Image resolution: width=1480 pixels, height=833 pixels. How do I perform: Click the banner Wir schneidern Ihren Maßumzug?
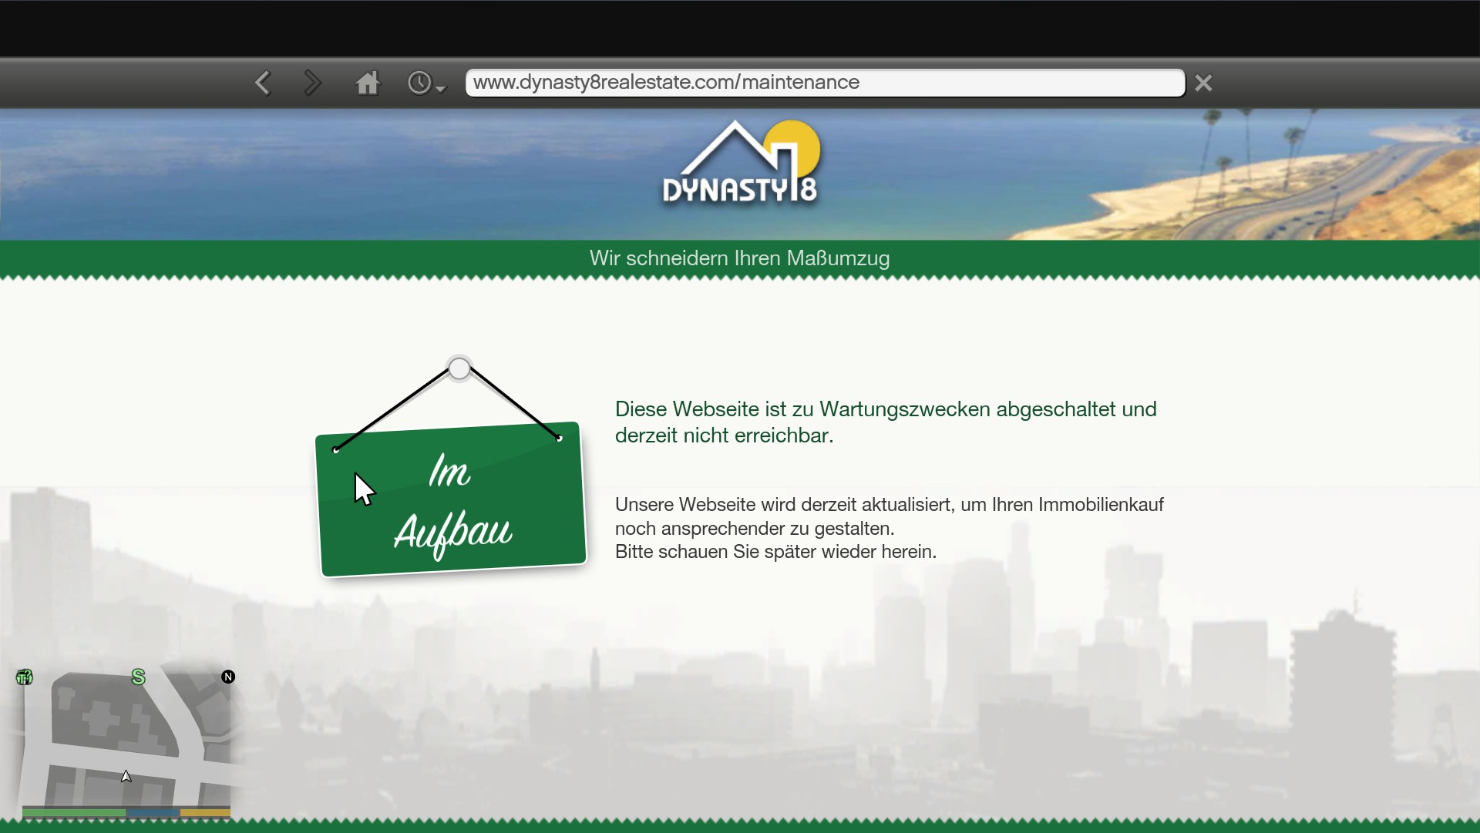pyautogui.click(x=739, y=258)
